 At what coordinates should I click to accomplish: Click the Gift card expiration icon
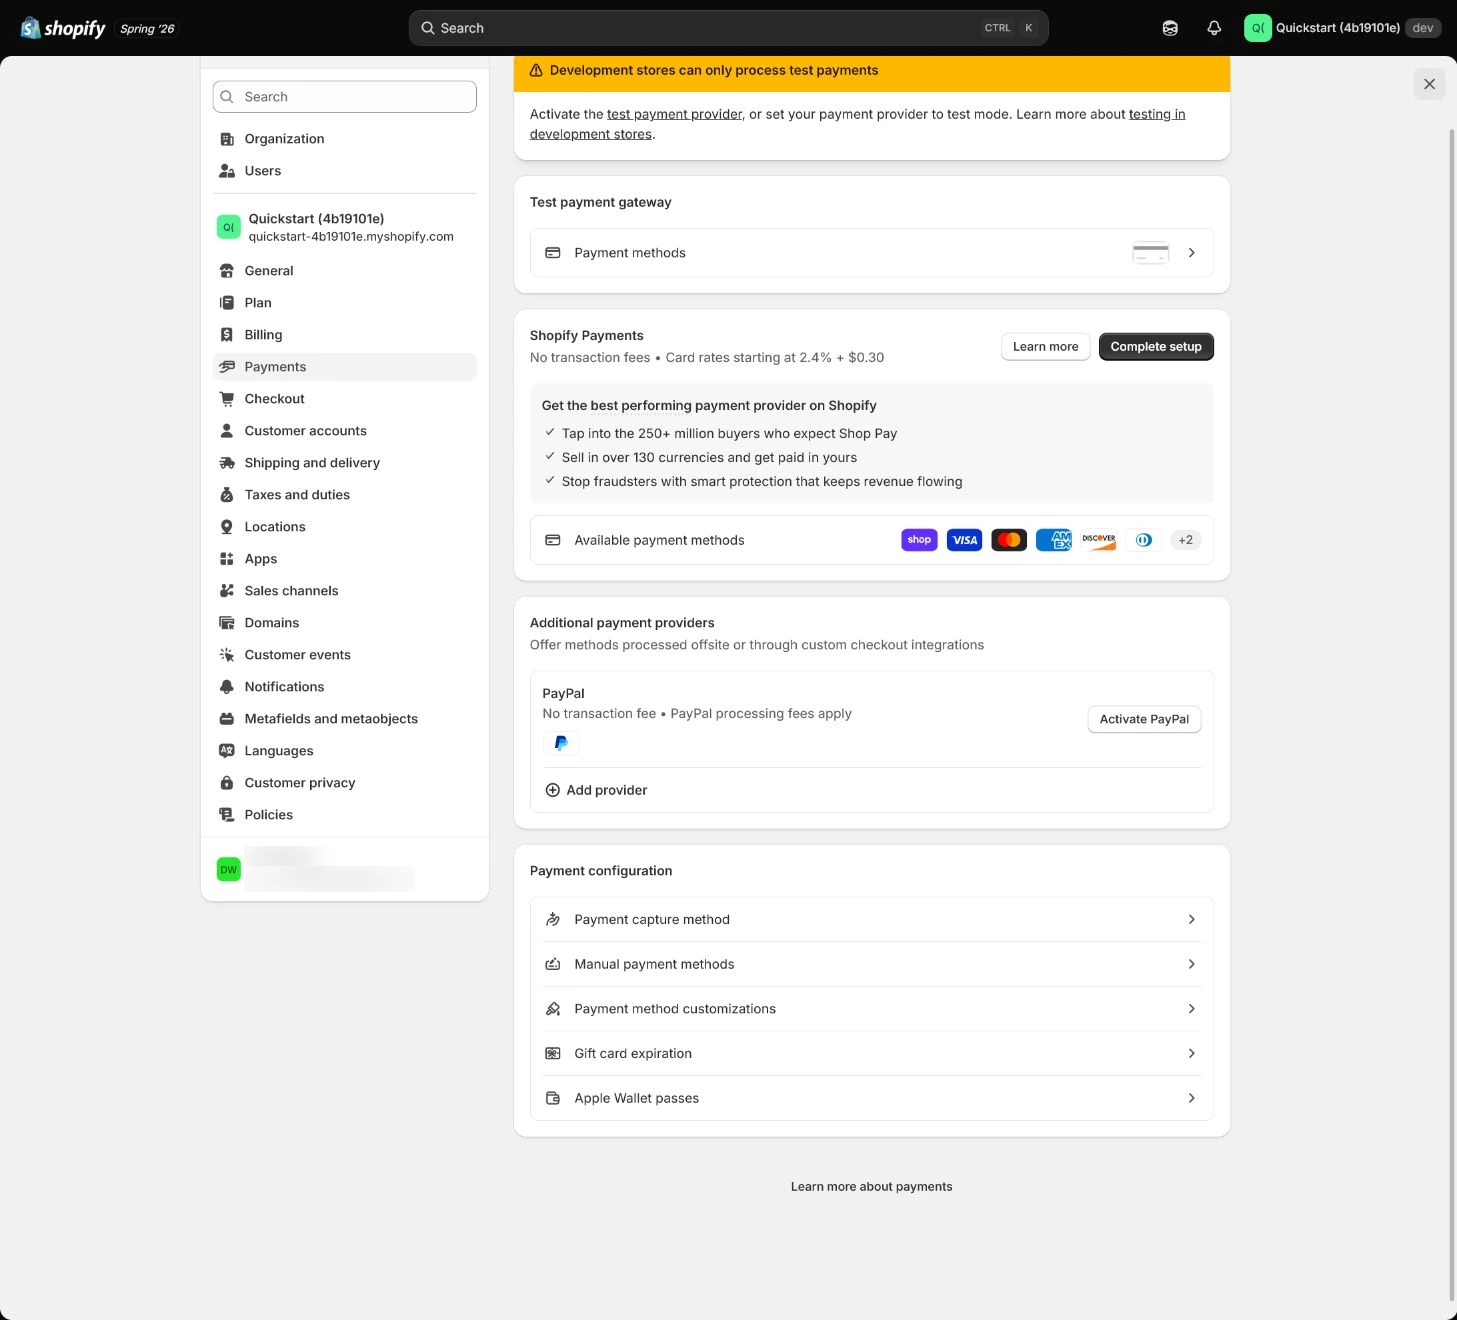(x=553, y=1053)
